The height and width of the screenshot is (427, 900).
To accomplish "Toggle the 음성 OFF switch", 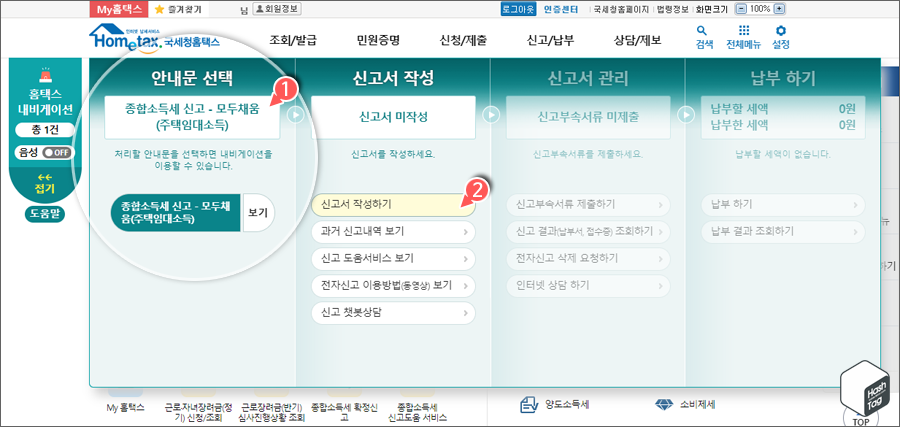I will [x=57, y=153].
